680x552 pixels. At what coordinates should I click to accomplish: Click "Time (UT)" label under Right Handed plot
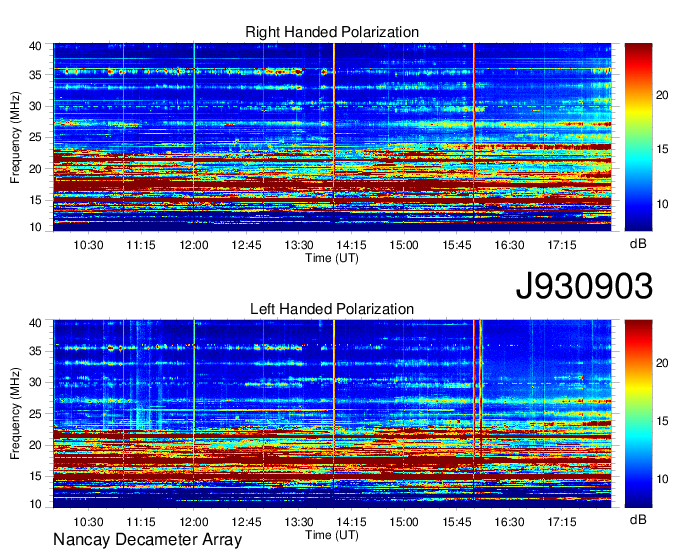[x=332, y=258]
